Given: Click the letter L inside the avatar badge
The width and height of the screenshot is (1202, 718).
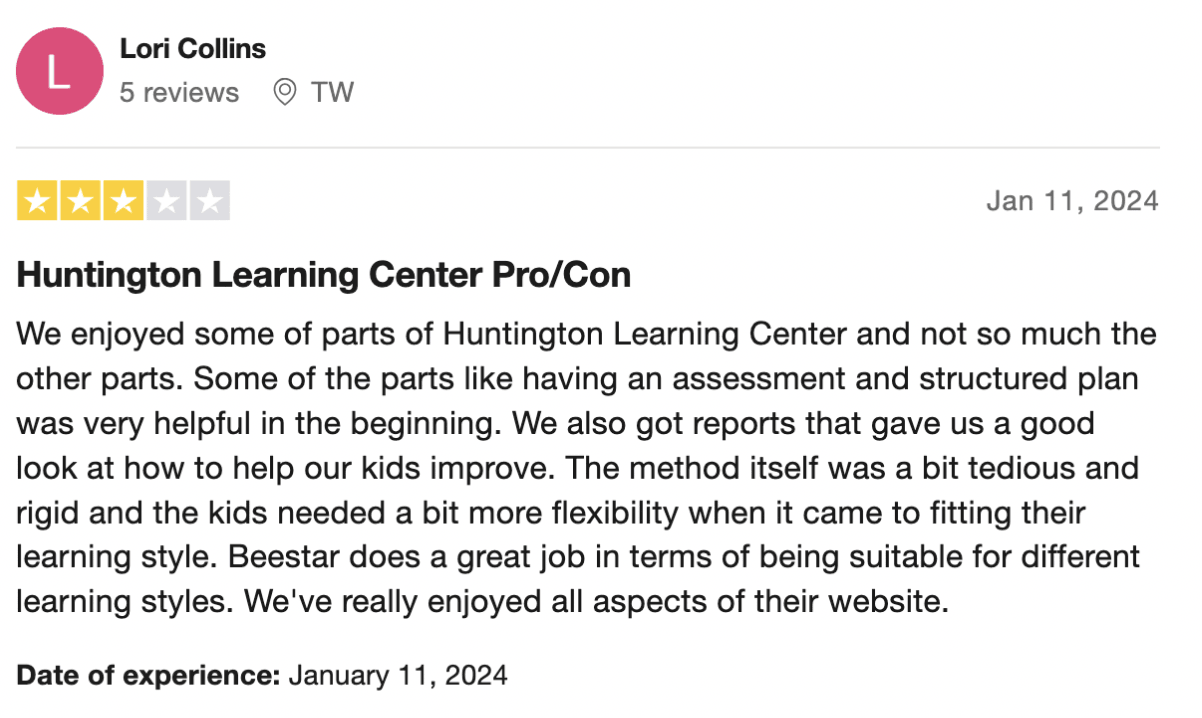Looking at the screenshot, I should (59, 70).
